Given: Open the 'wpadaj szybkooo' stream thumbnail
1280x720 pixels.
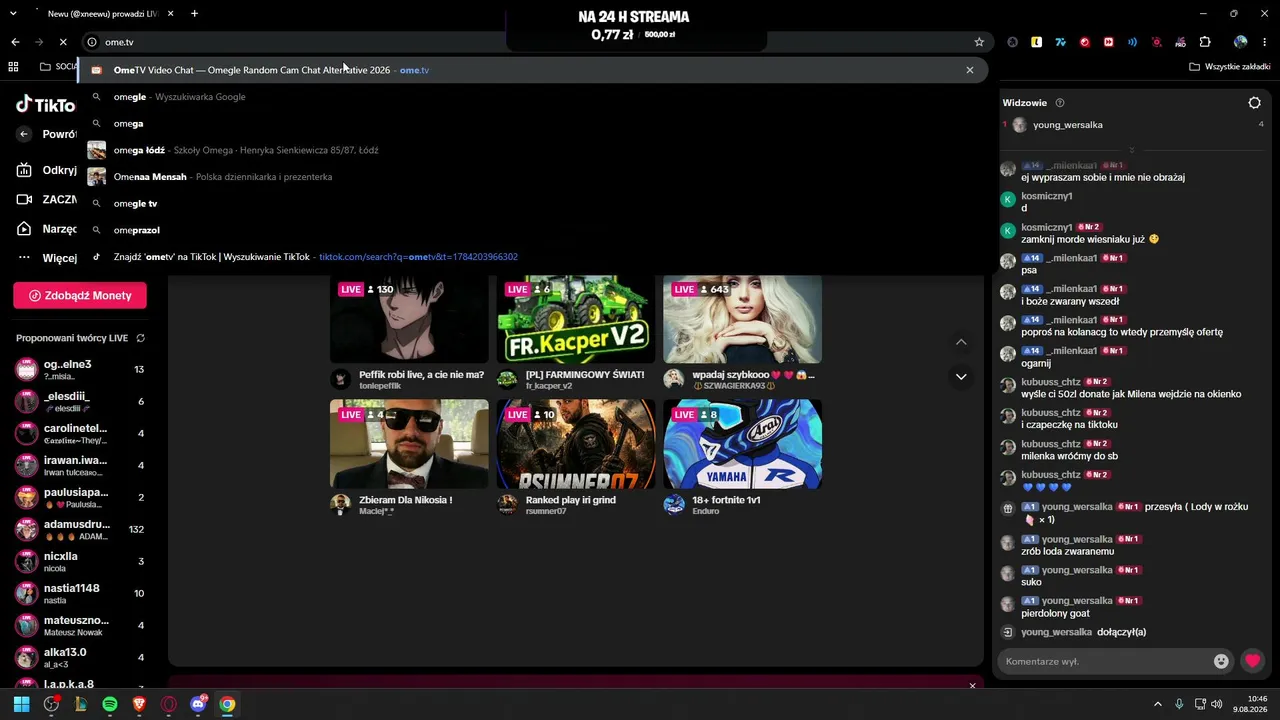Looking at the screenshot, I should click(x=743, y=319).
